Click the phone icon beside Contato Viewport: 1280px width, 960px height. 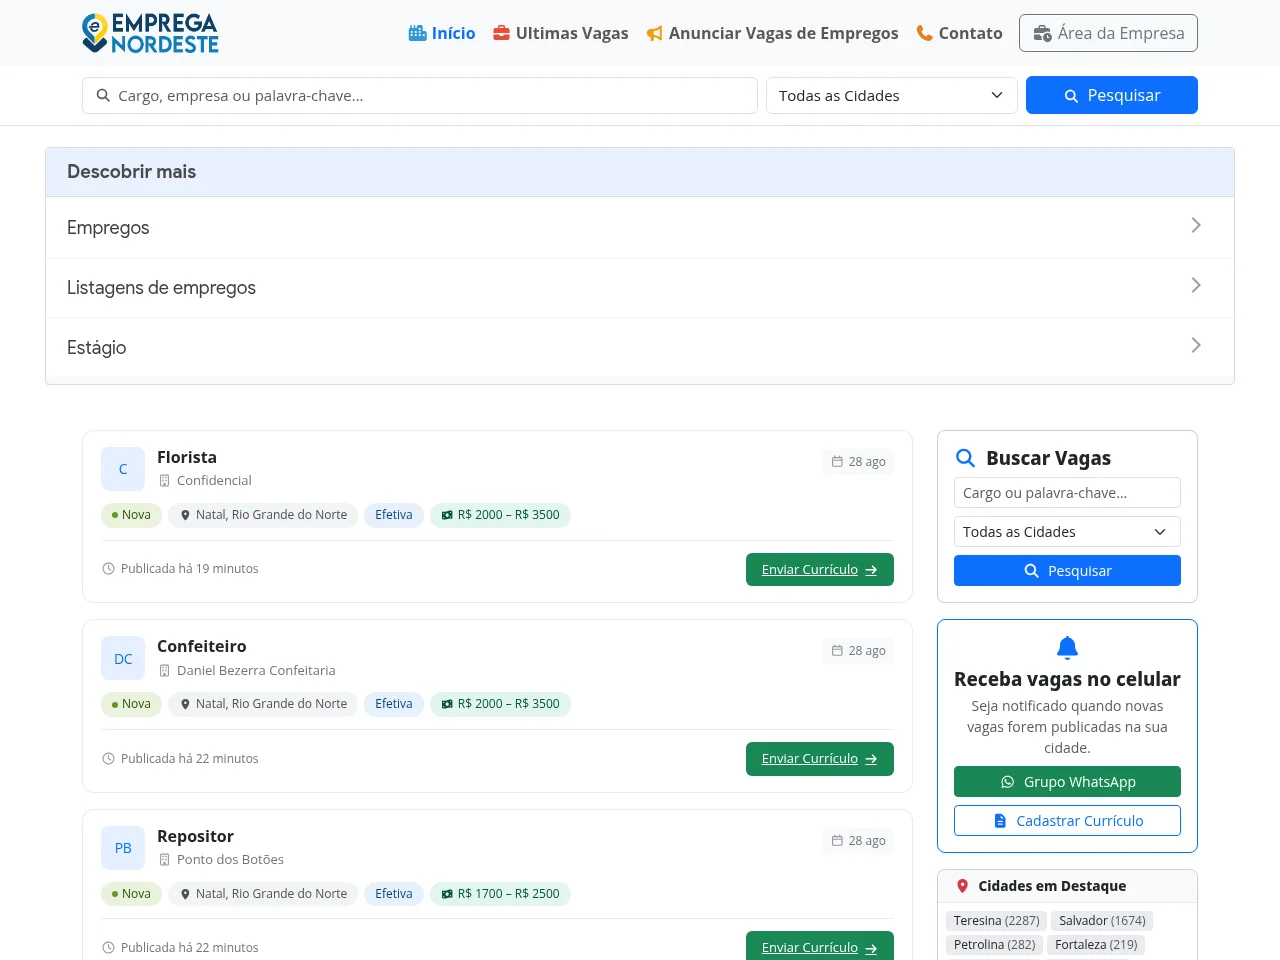tap(925, 33)
